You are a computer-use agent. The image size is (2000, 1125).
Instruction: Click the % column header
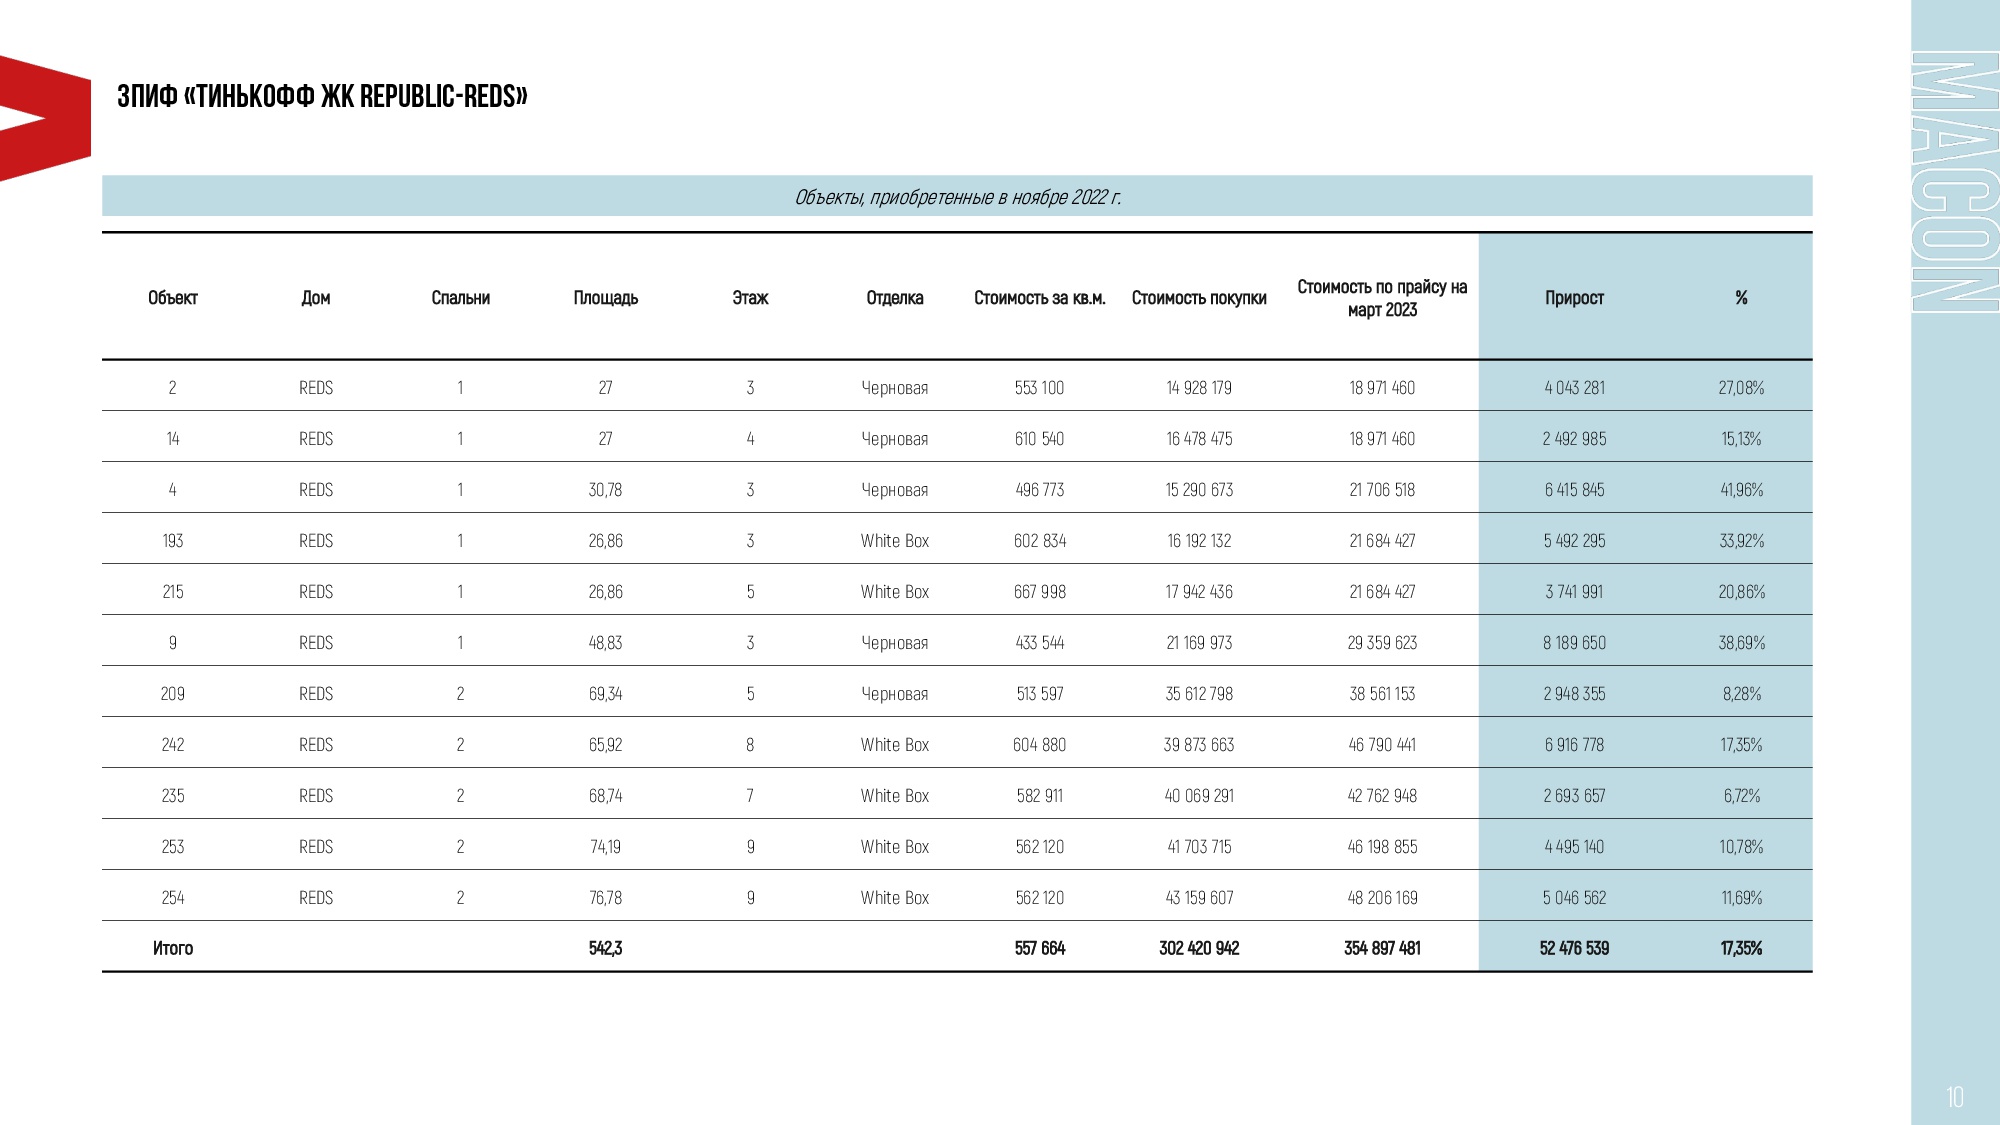1741,298
